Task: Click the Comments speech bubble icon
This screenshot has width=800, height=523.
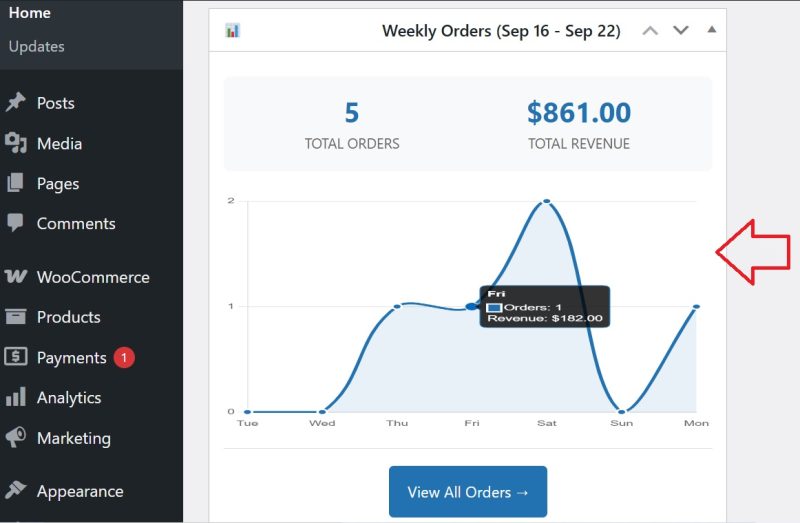Action: 15,223
